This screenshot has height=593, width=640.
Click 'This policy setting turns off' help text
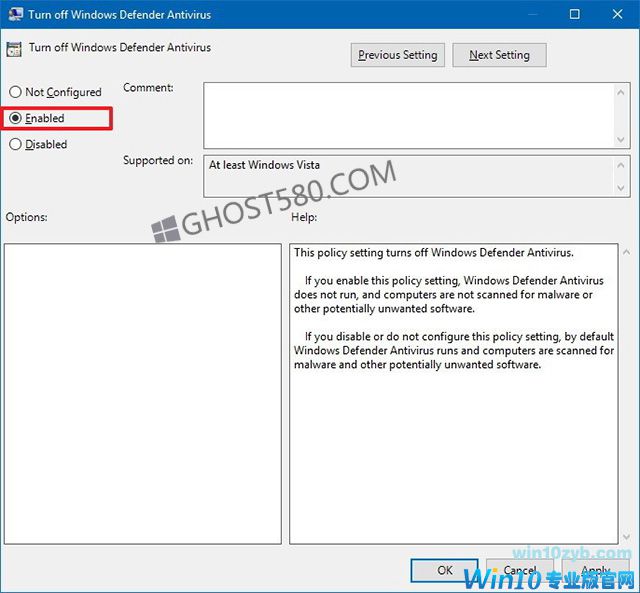433,253
